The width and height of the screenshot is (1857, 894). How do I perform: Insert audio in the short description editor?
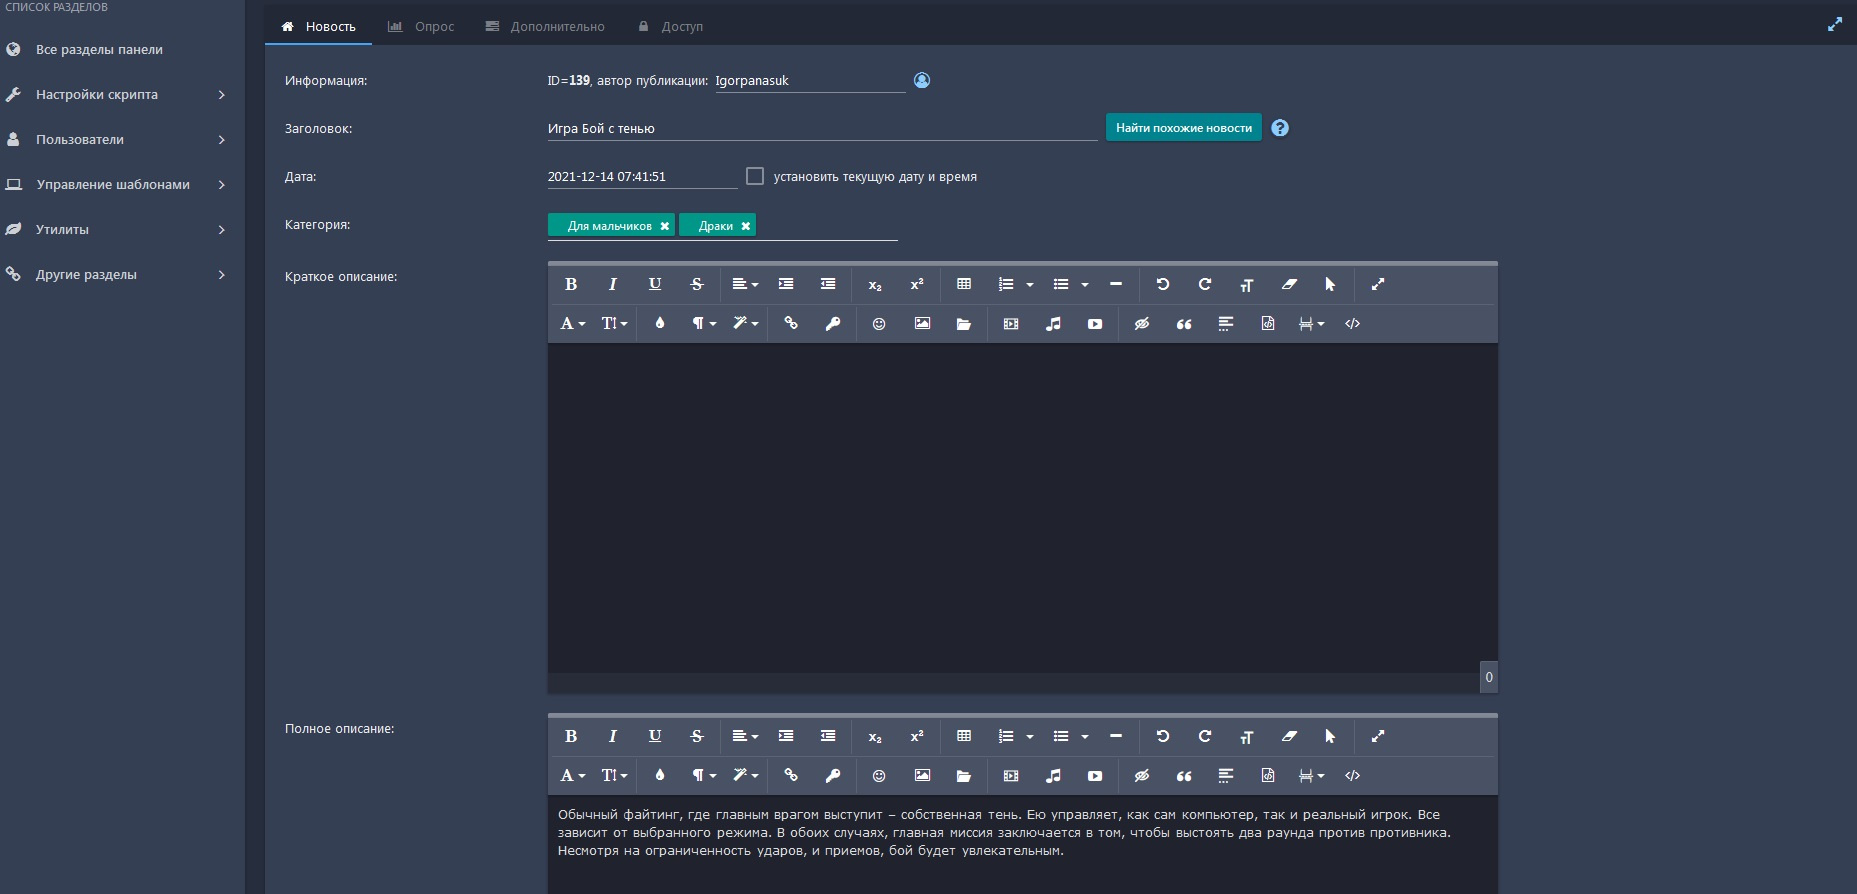tap(1053, 324)
